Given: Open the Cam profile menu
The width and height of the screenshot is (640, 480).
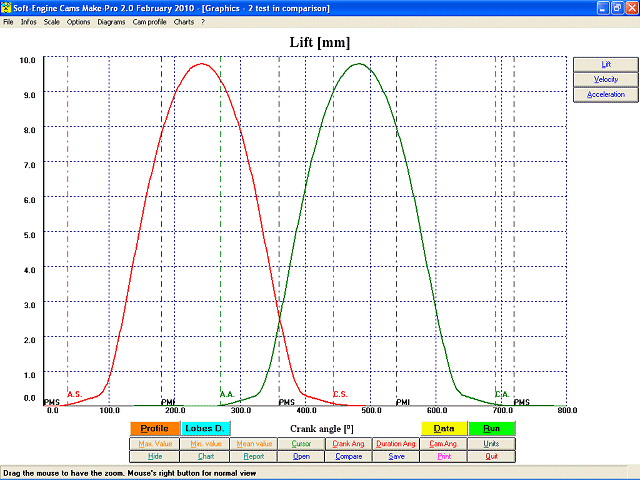Looking at the screenshot, I should pos(149,22).
